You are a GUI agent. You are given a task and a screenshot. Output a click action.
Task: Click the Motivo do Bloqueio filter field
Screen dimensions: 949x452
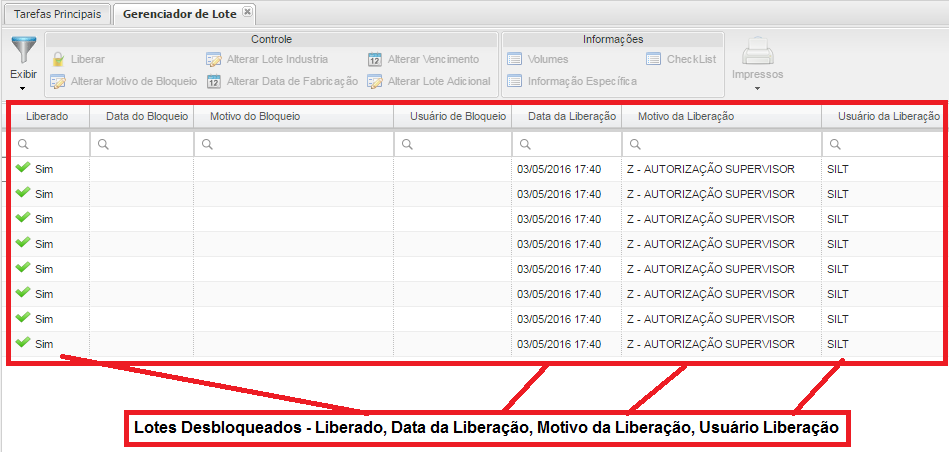(294, 144)
